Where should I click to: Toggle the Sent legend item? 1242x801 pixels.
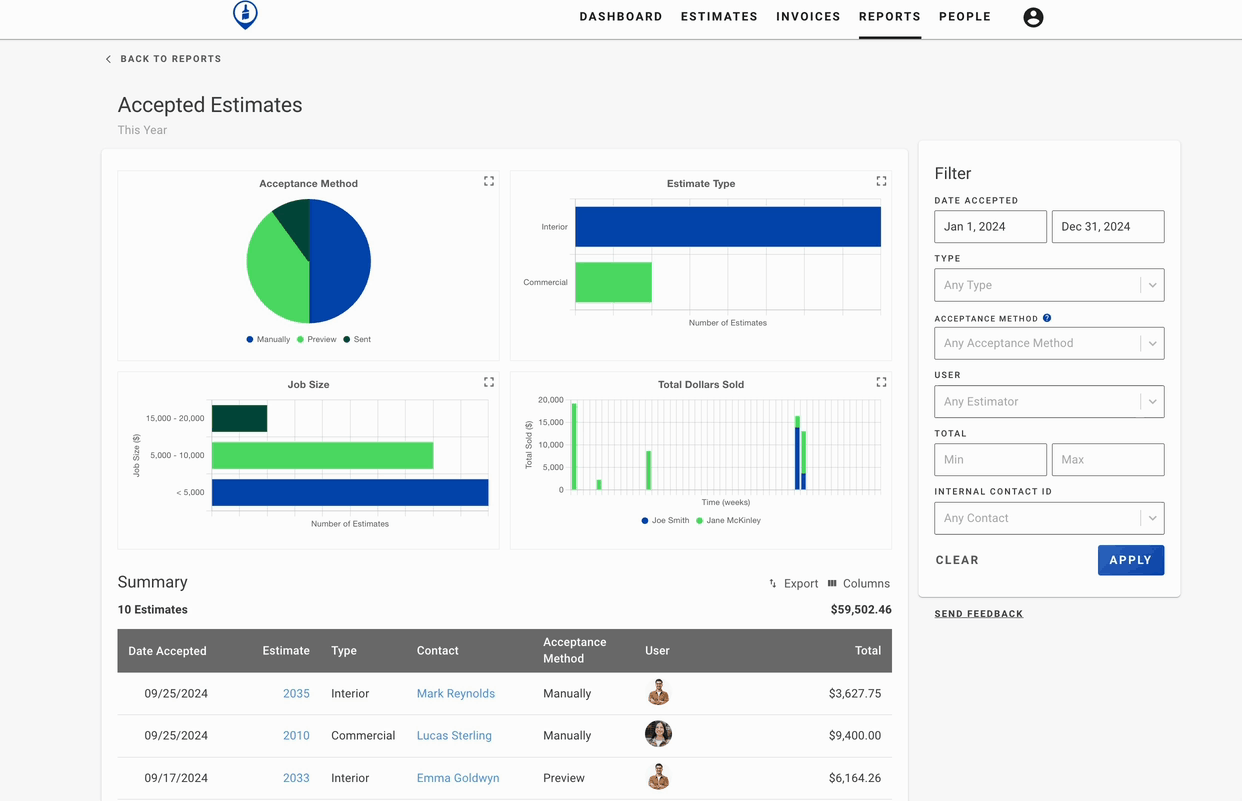(357, 339)
